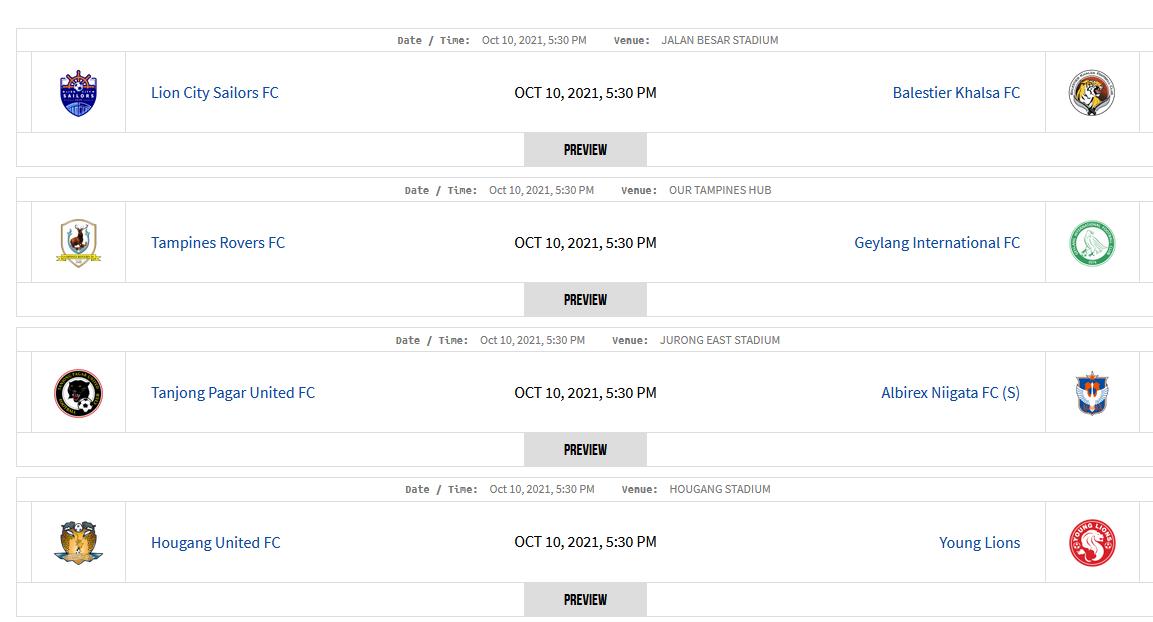The width and height of the screenshot is (1153, 622).
Task: Open the Balestier Khalsa FC team link
Action: click(x=956, y=93)
